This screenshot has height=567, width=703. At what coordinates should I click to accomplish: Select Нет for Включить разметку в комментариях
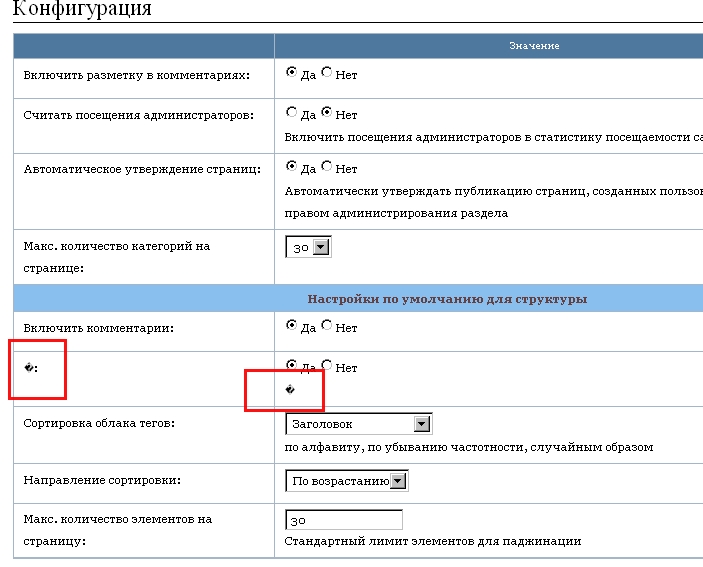(327, 73)
